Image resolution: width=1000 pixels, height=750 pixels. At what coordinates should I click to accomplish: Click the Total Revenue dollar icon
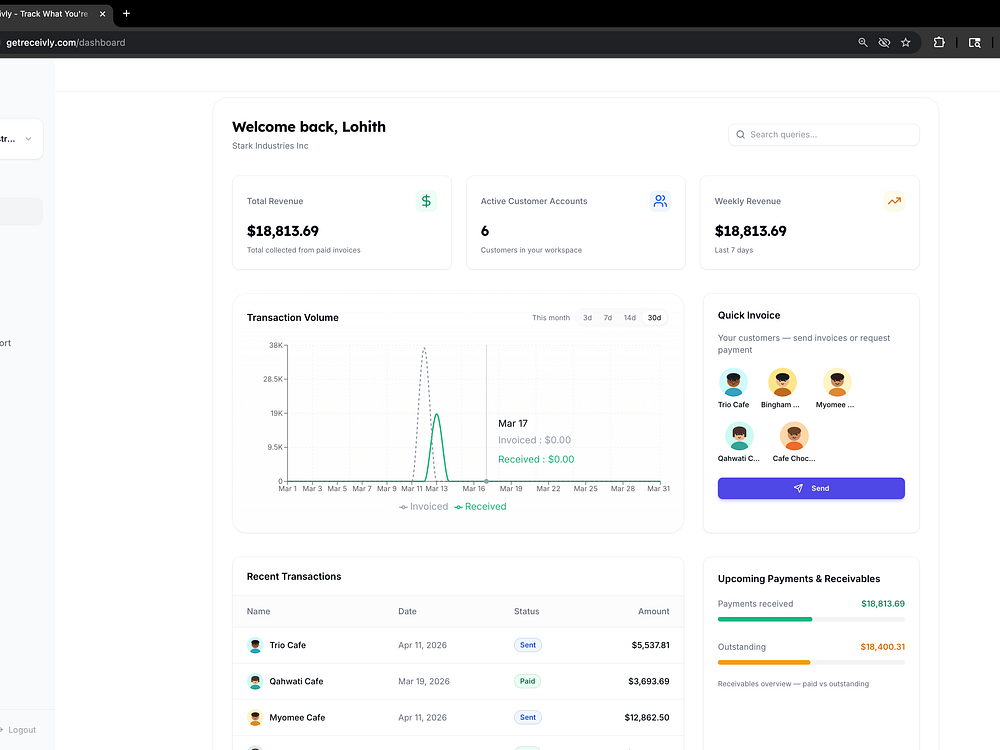click(x=426, y=201)
